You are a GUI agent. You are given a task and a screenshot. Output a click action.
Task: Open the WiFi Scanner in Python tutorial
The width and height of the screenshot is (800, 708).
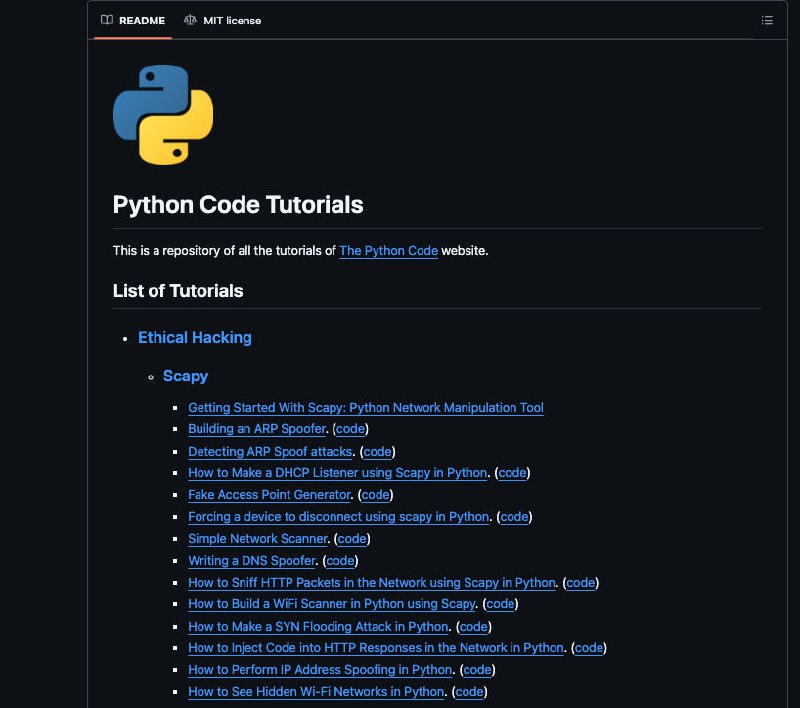331,604
